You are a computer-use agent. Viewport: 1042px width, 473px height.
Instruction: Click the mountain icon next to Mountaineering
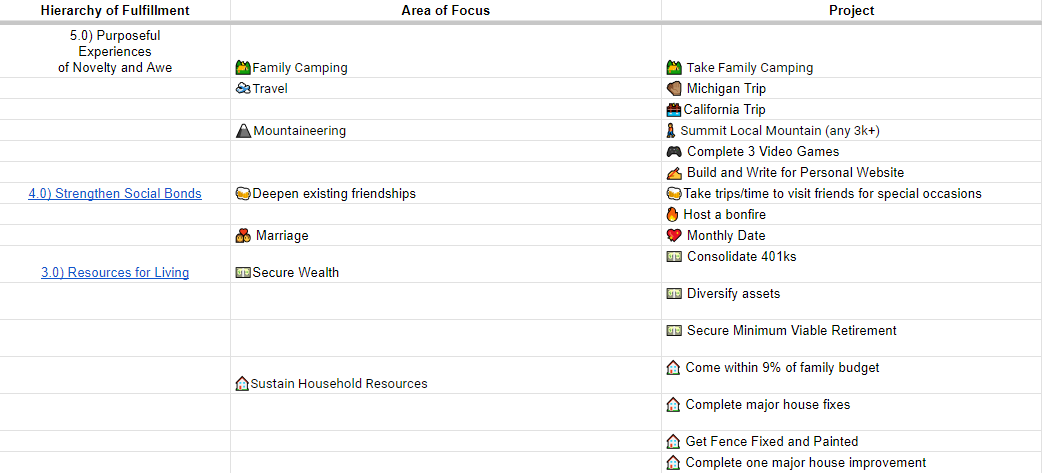(x=243, y=131)
